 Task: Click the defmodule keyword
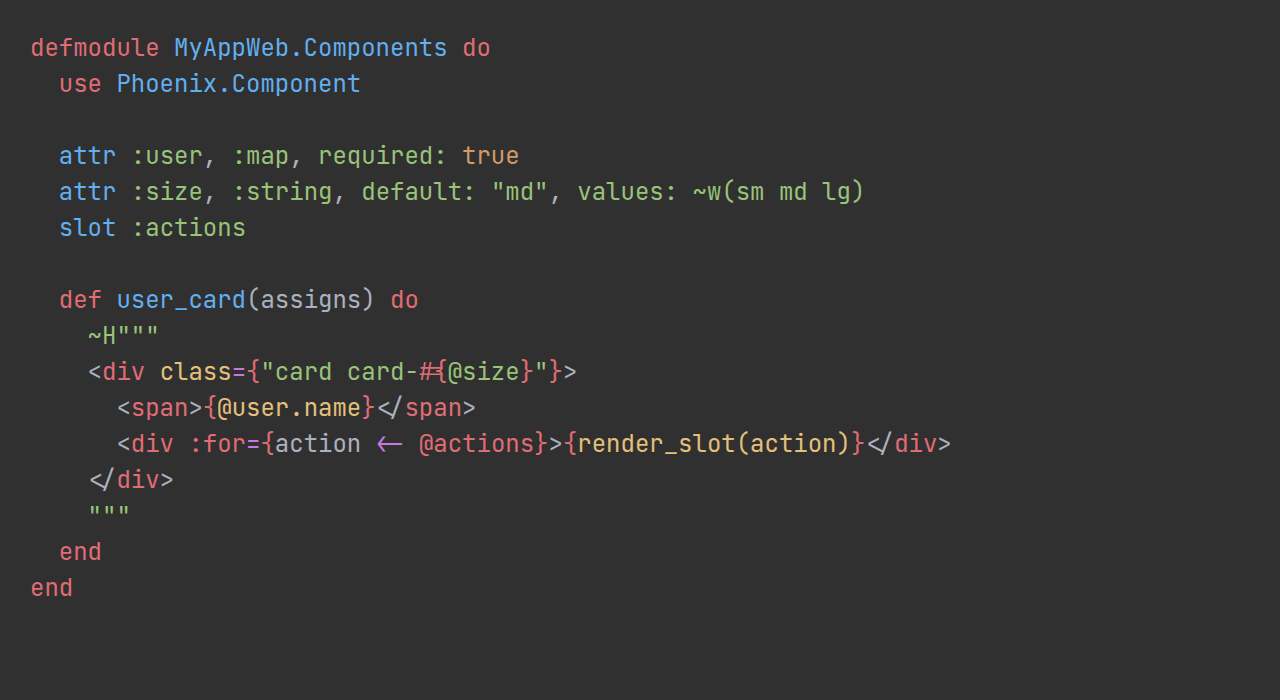coord(95,48)
